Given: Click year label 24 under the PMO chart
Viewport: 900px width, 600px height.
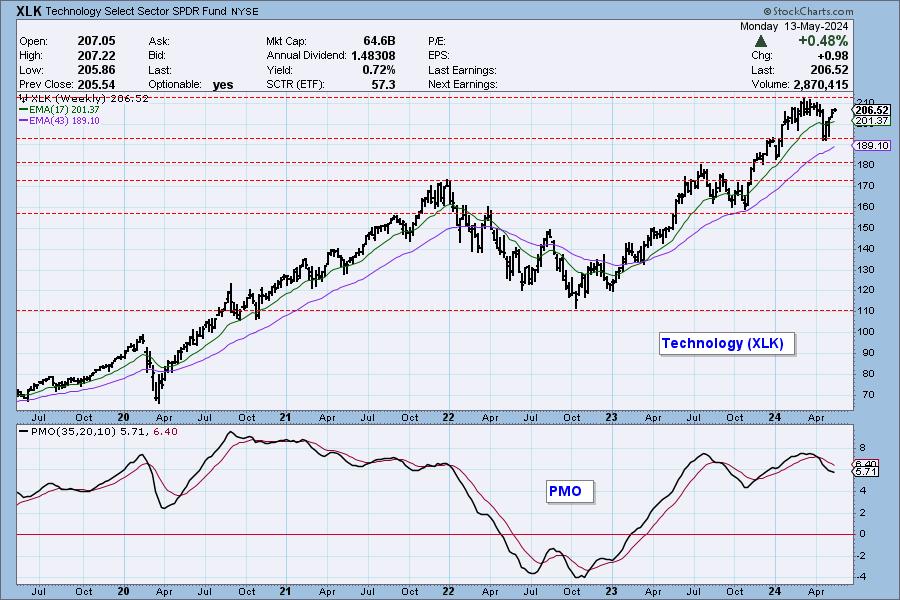Looking at the screenshot, I should [x=774, y=591].
